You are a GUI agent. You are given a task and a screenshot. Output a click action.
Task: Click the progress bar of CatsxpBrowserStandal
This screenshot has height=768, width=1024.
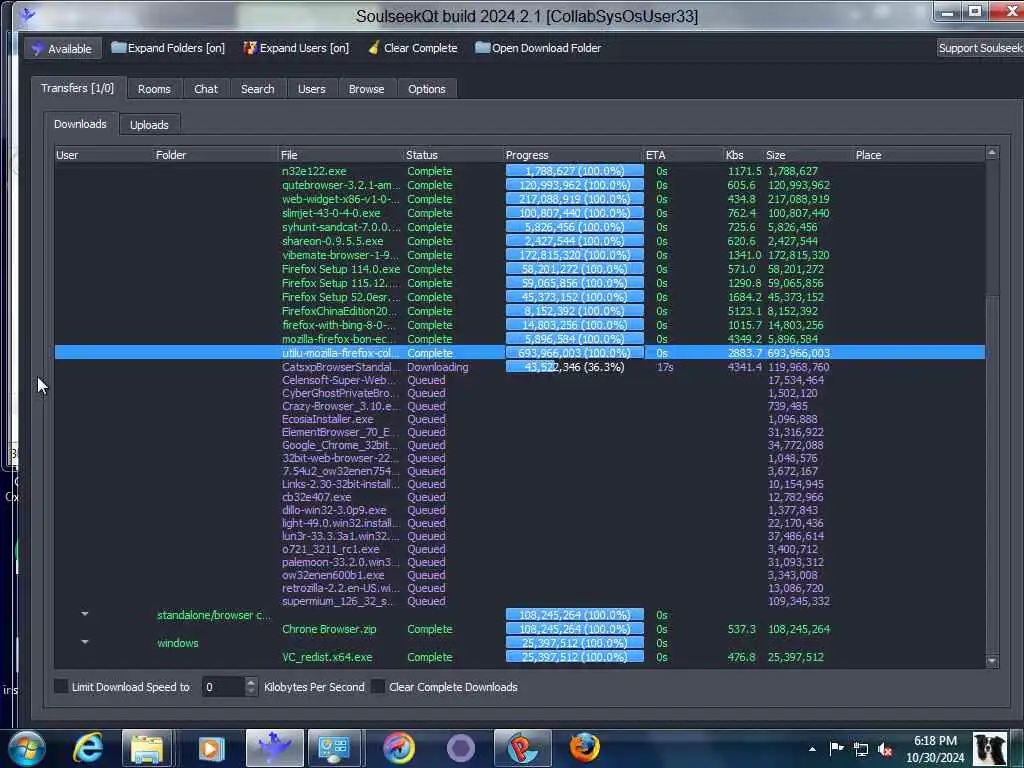pos(574,367)
